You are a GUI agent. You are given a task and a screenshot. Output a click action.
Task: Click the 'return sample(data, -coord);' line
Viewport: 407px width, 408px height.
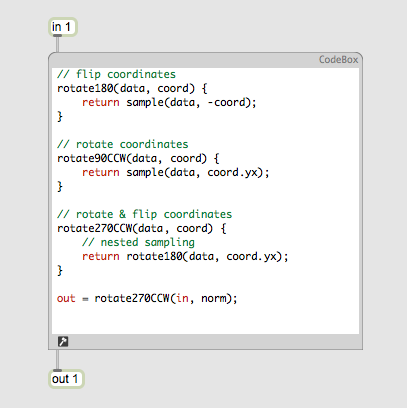pos(169,102)
